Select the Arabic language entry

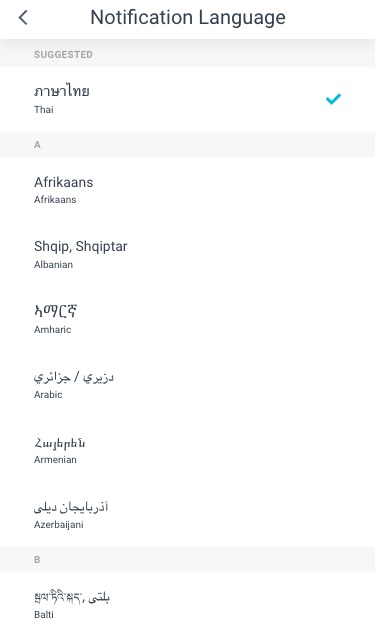point(188,385)
